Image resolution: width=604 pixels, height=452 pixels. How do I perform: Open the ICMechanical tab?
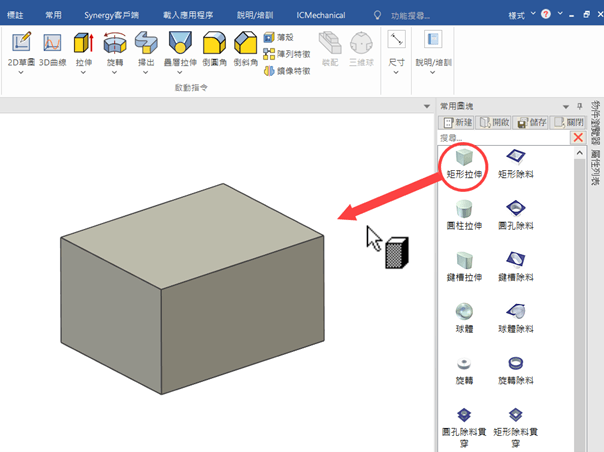(x=321, y=15)
